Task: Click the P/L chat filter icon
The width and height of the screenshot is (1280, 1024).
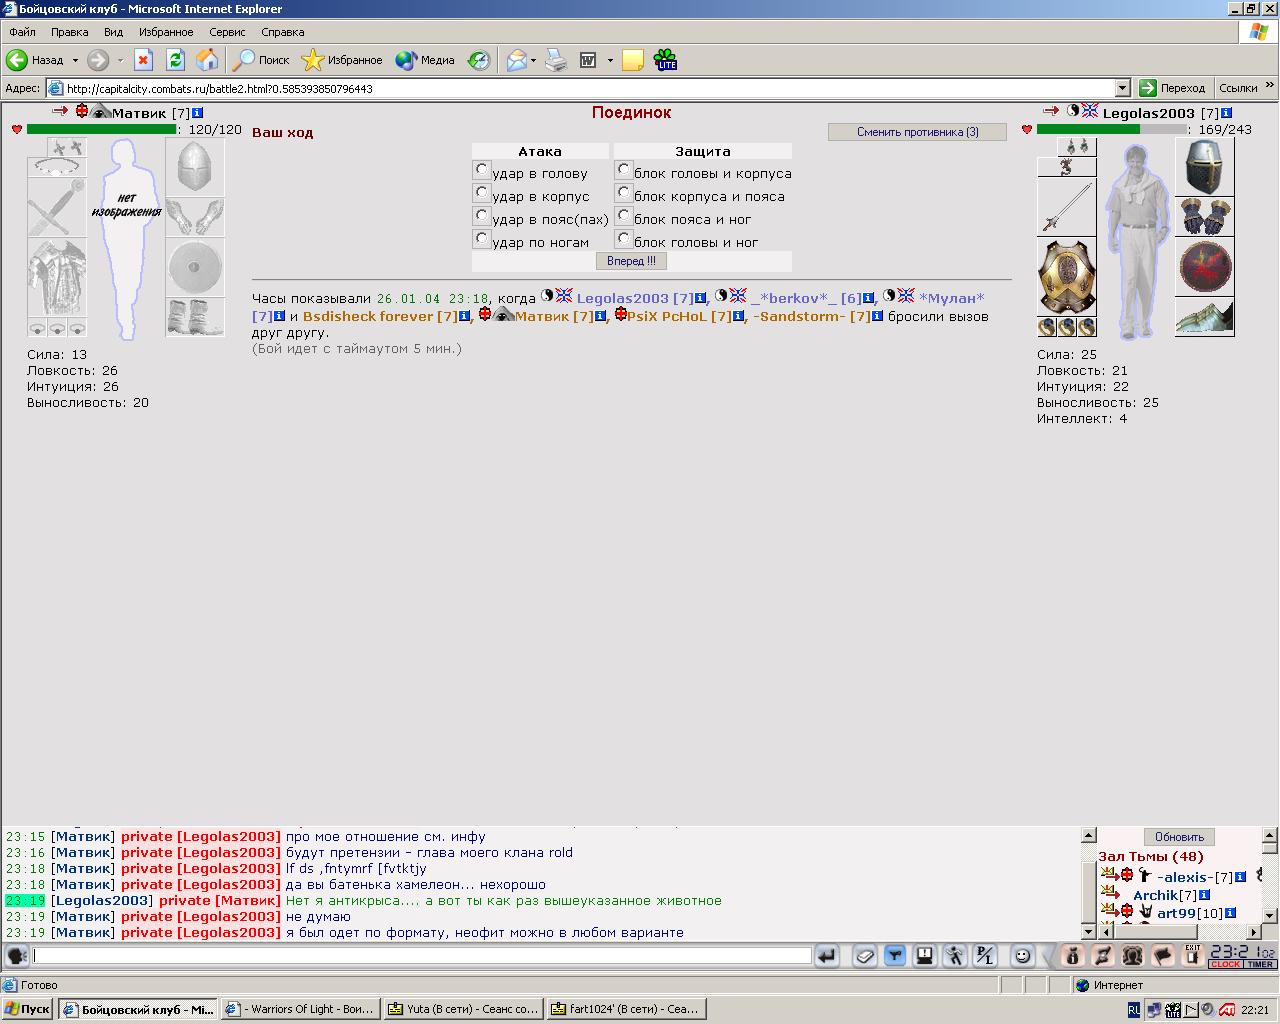Action: 985,956
